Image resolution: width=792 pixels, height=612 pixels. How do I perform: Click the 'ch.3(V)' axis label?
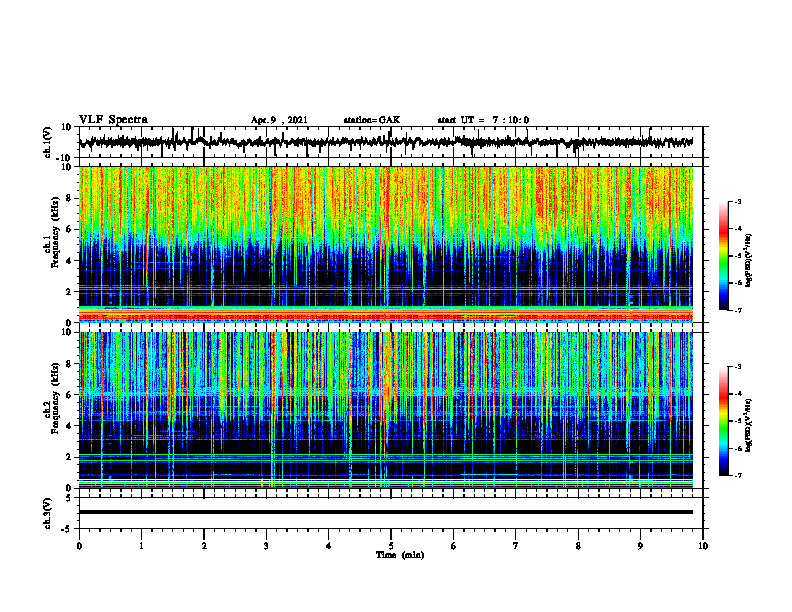[x=48, y=513]
